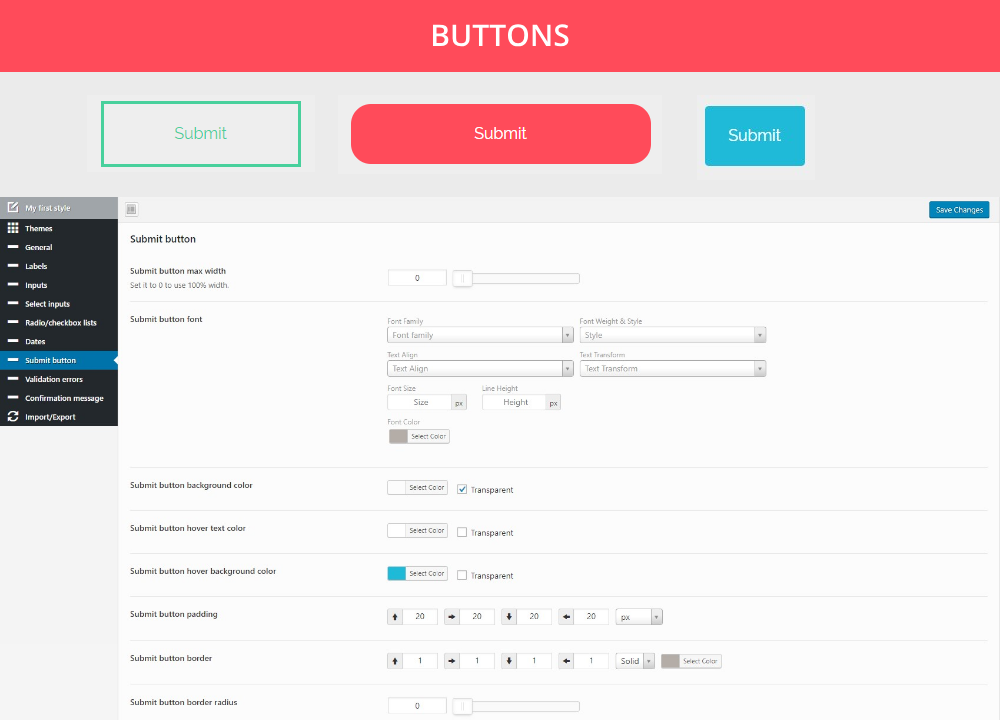This screenshot has height=720, width=1000.
Task: Click the padding top value field
Action: 420,617
